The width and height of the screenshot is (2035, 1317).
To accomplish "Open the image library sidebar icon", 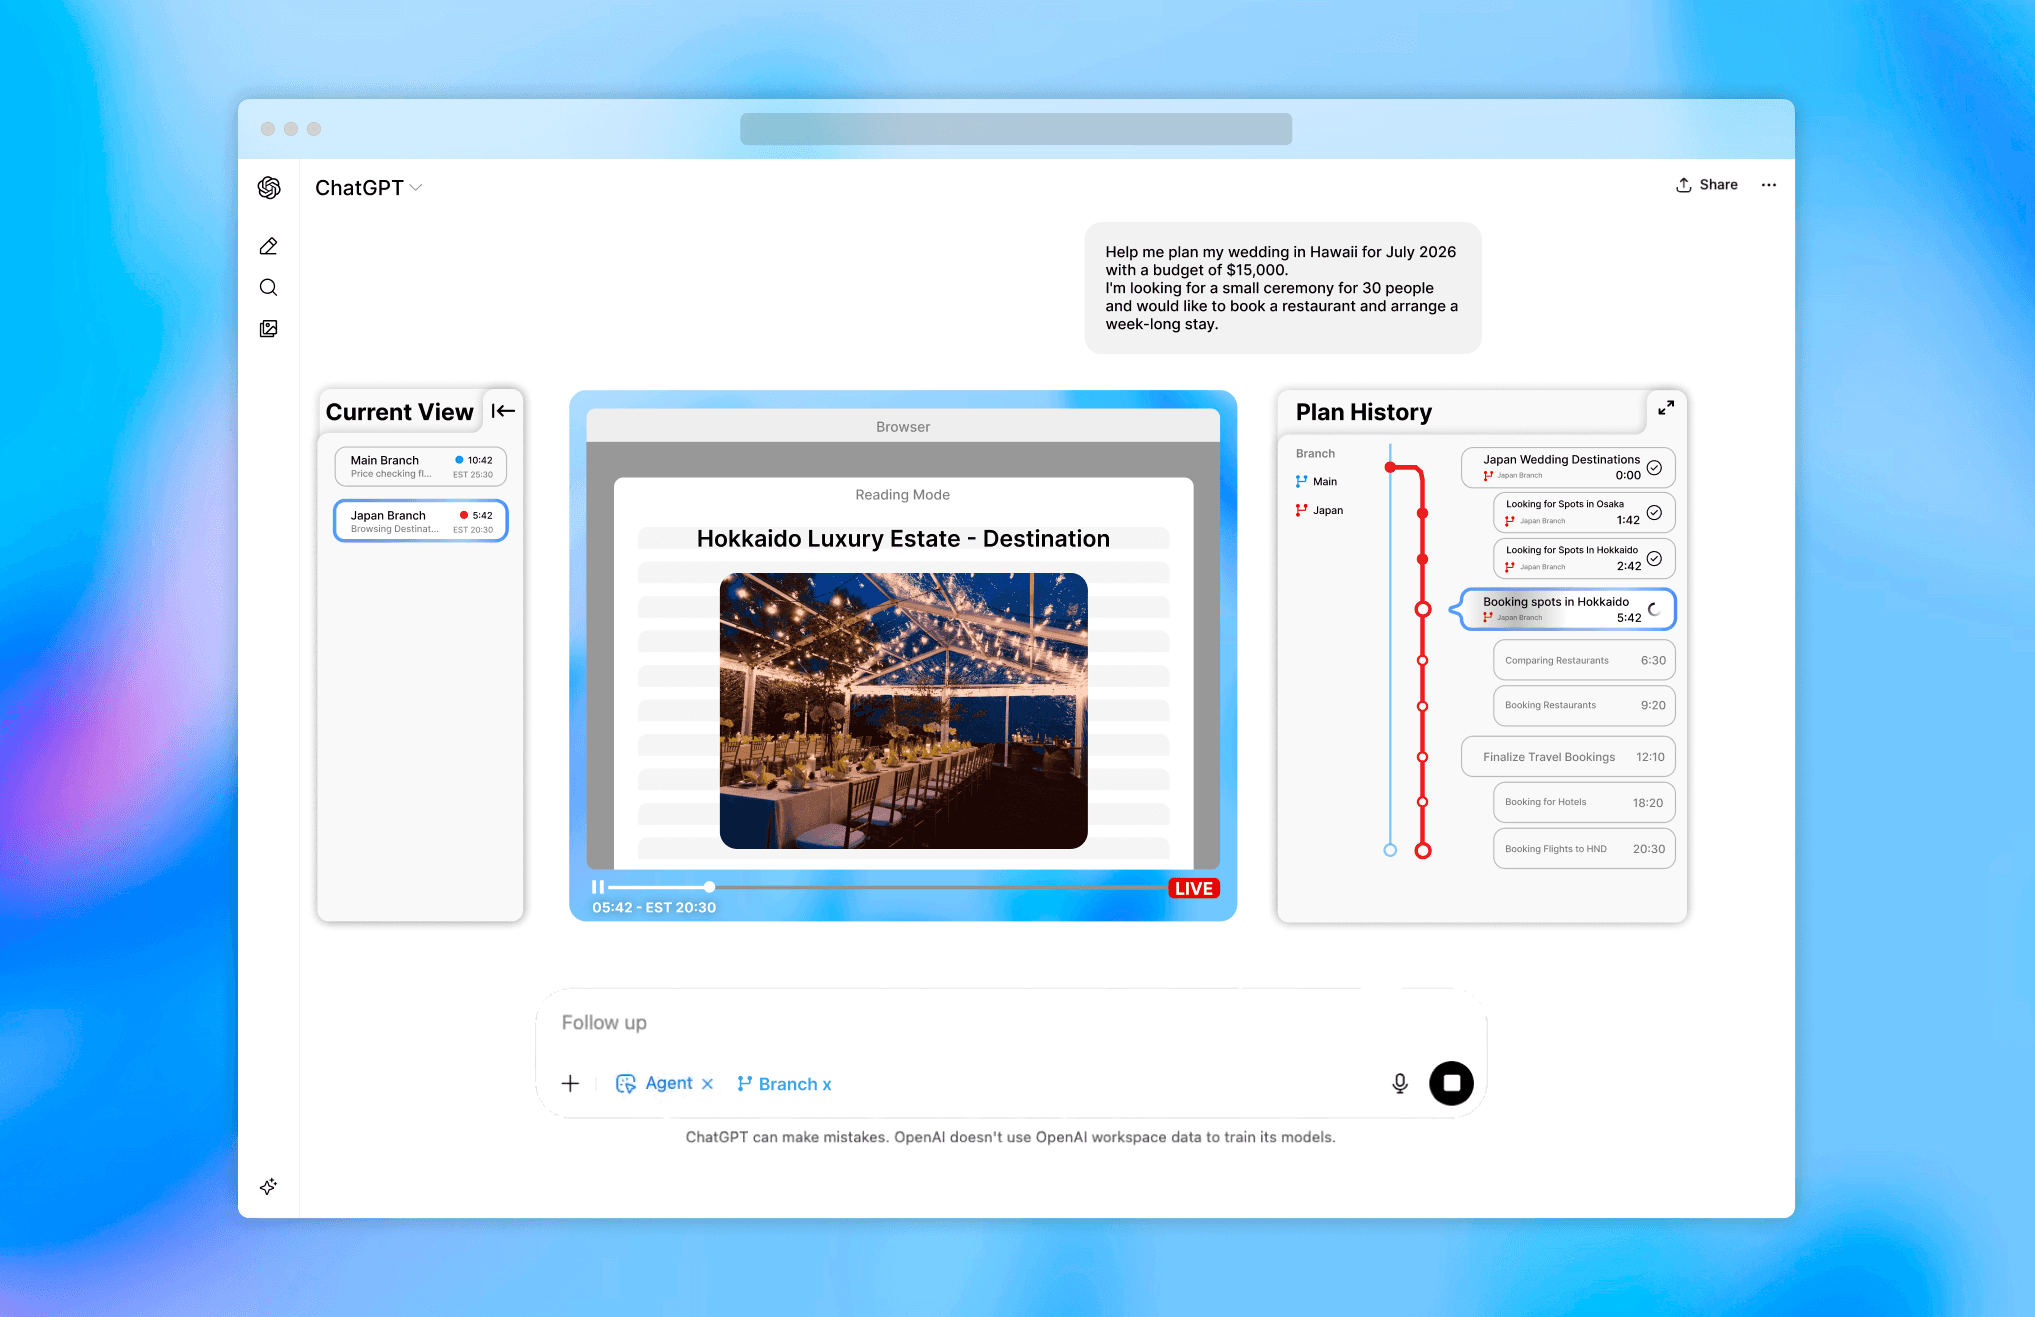I will (x=268, y=329).
